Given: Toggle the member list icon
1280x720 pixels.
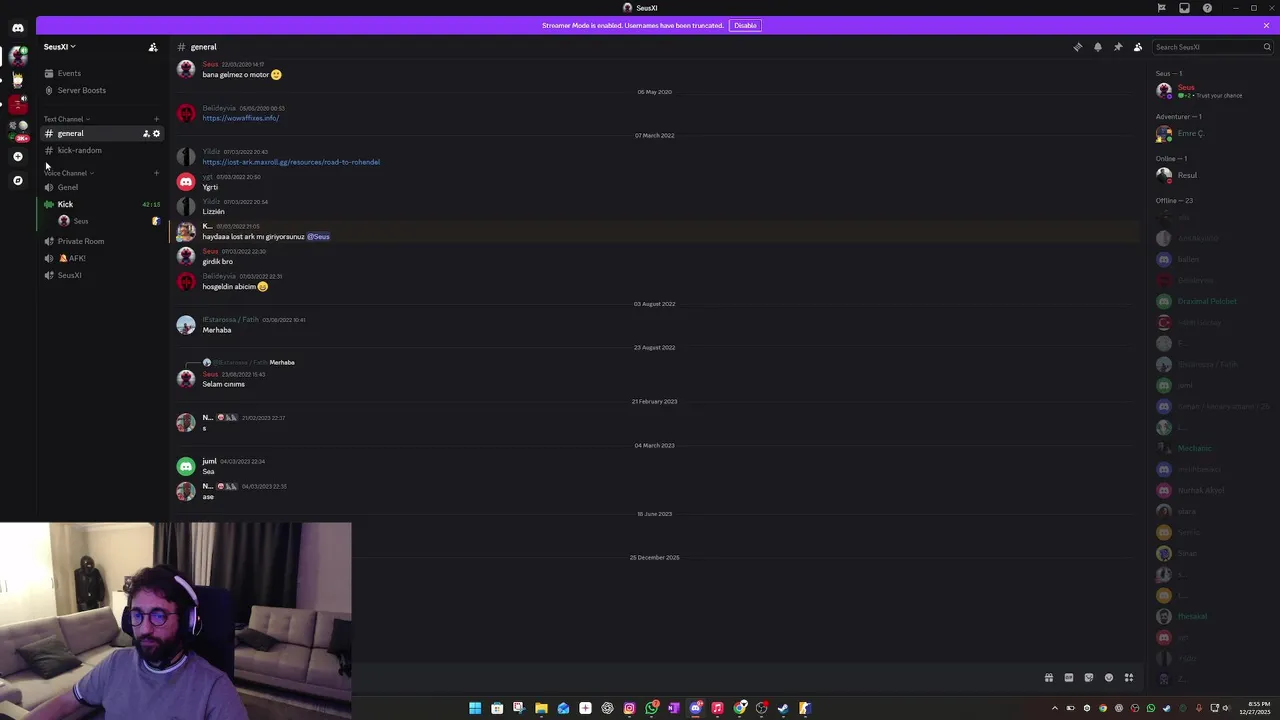Looking at the screenshot, I should (x=1138, y=47).
